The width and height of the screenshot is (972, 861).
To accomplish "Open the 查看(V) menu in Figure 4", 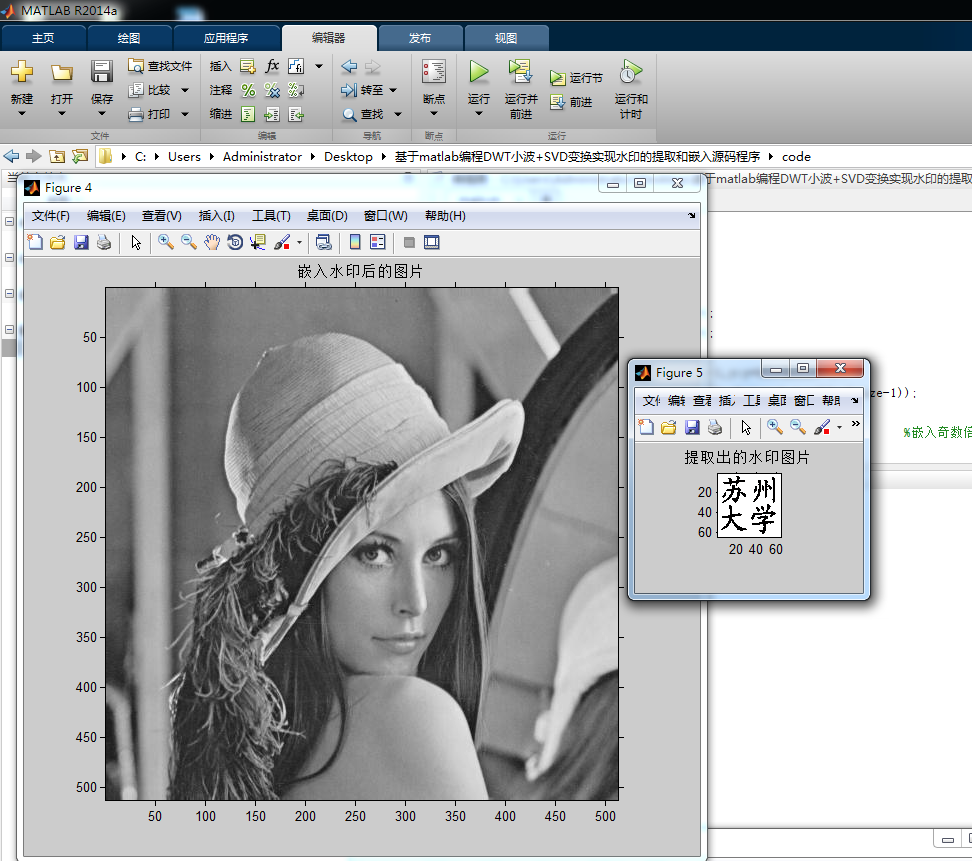I will click(x=162, y=216).
